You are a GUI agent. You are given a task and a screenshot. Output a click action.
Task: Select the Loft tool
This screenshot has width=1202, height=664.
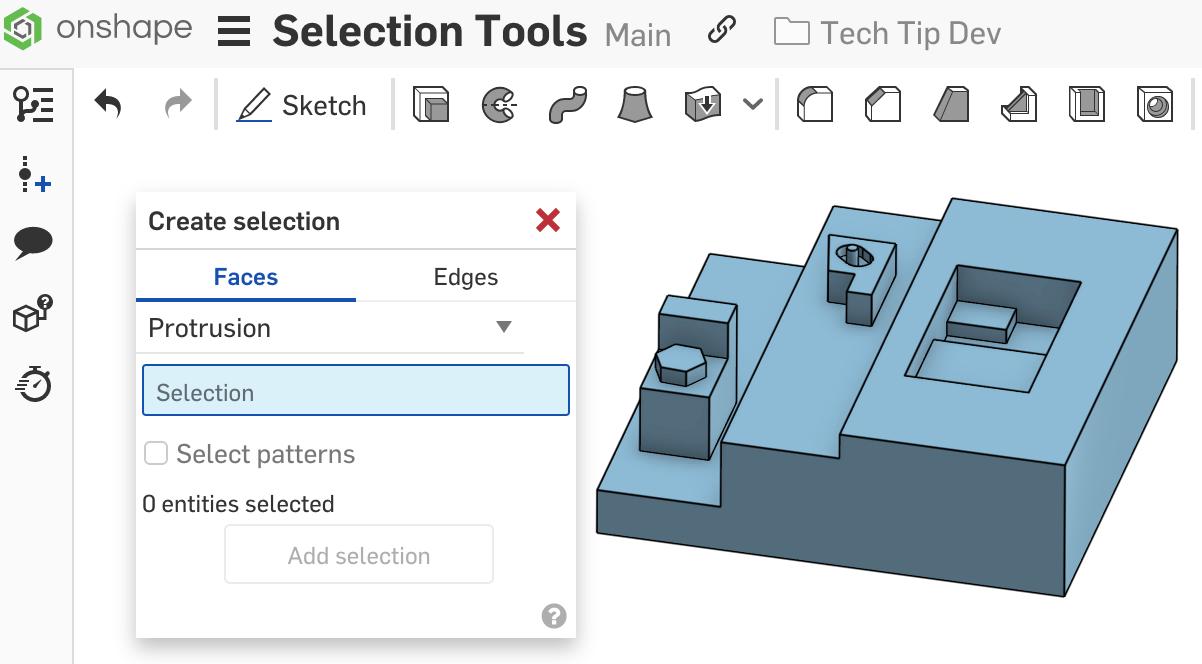(x=633, y=103)
